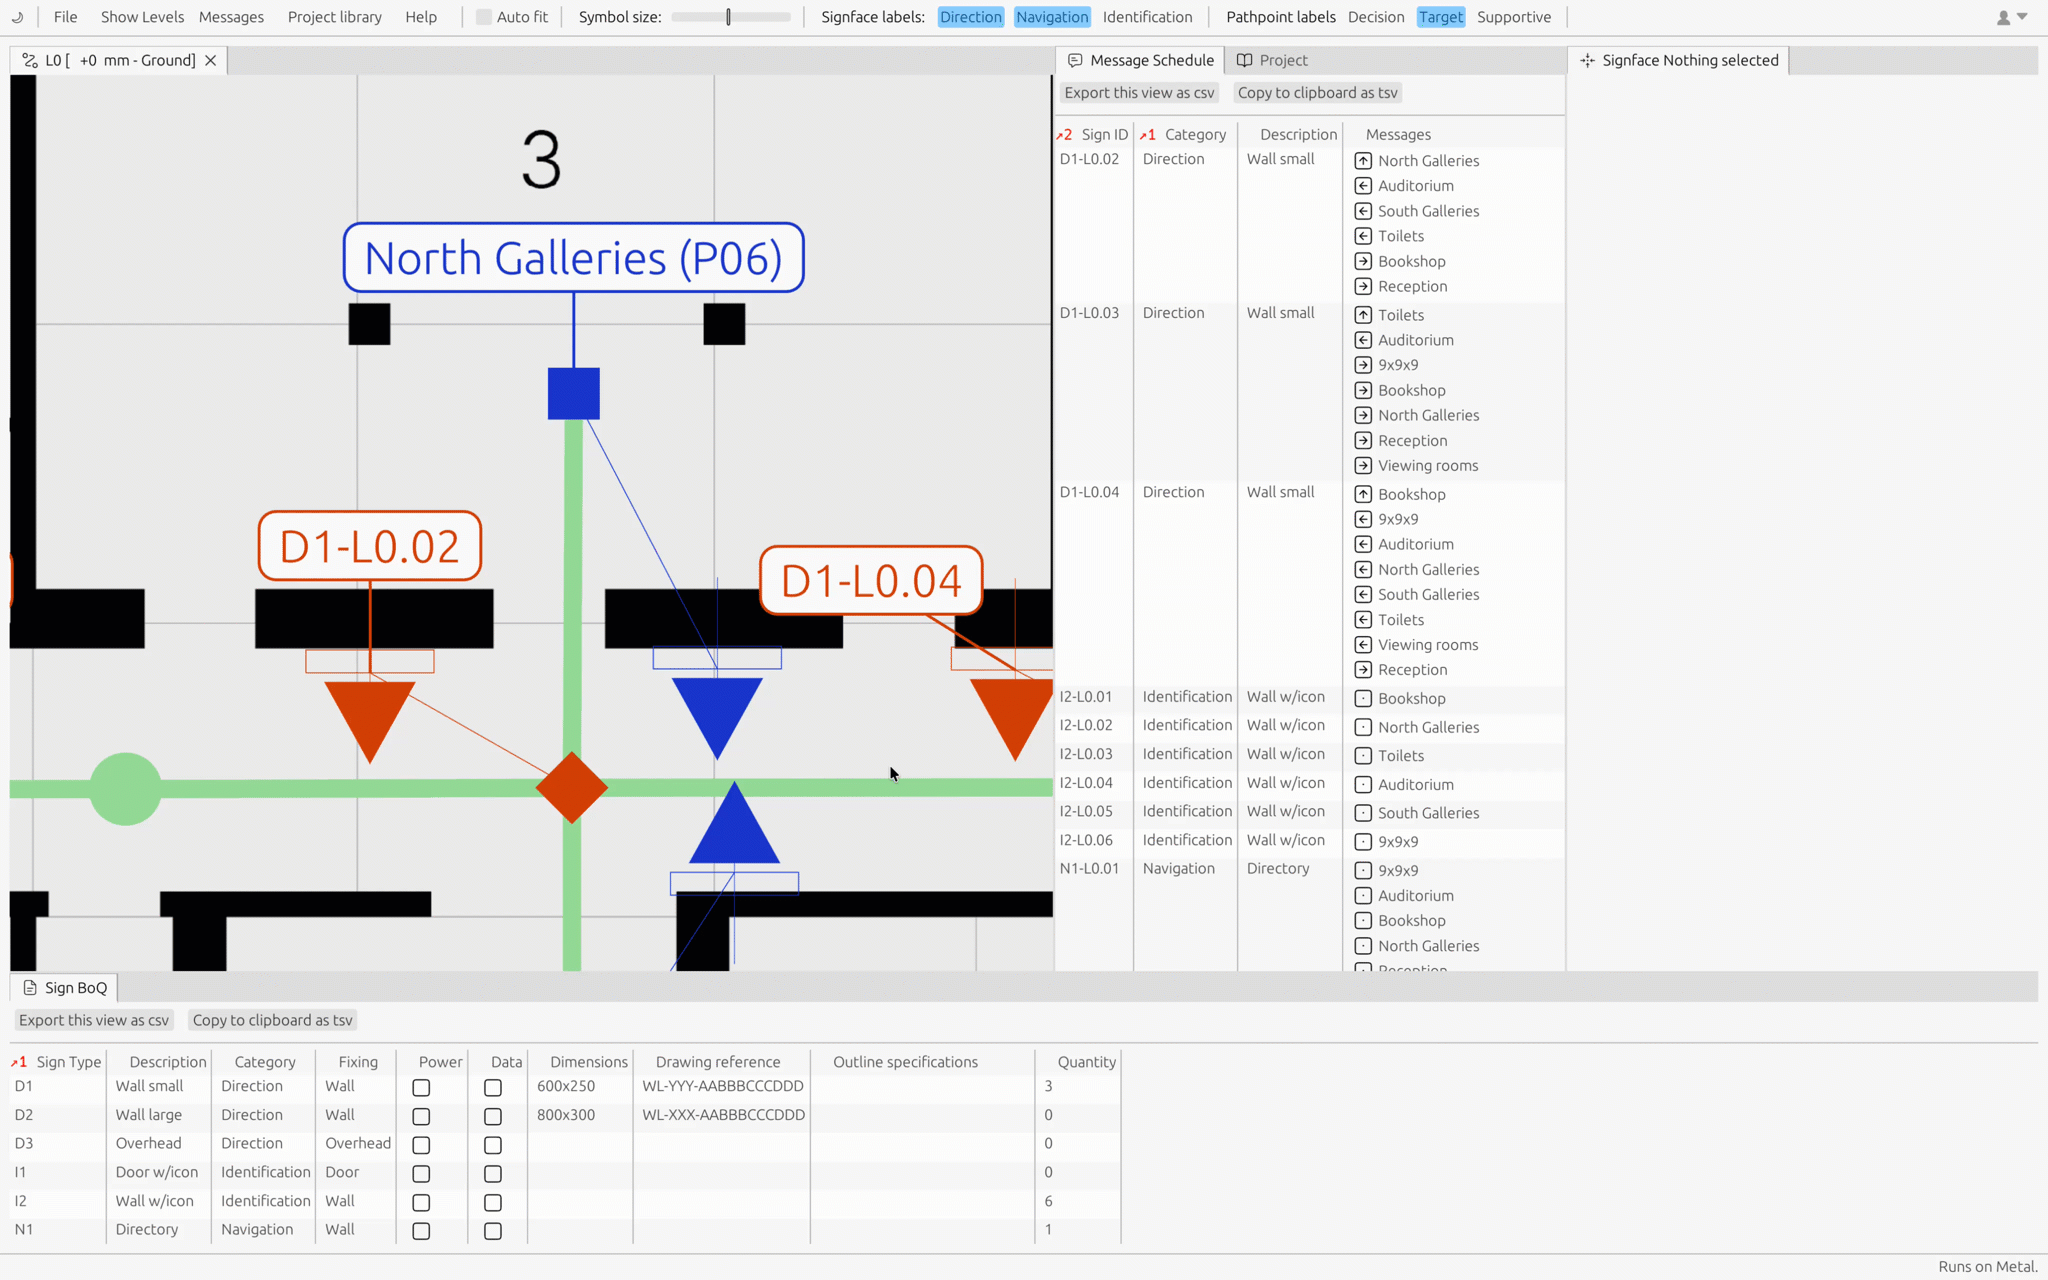
Task: Click the up arrow icon beside North Galleries
Action: coord(1363,161)
